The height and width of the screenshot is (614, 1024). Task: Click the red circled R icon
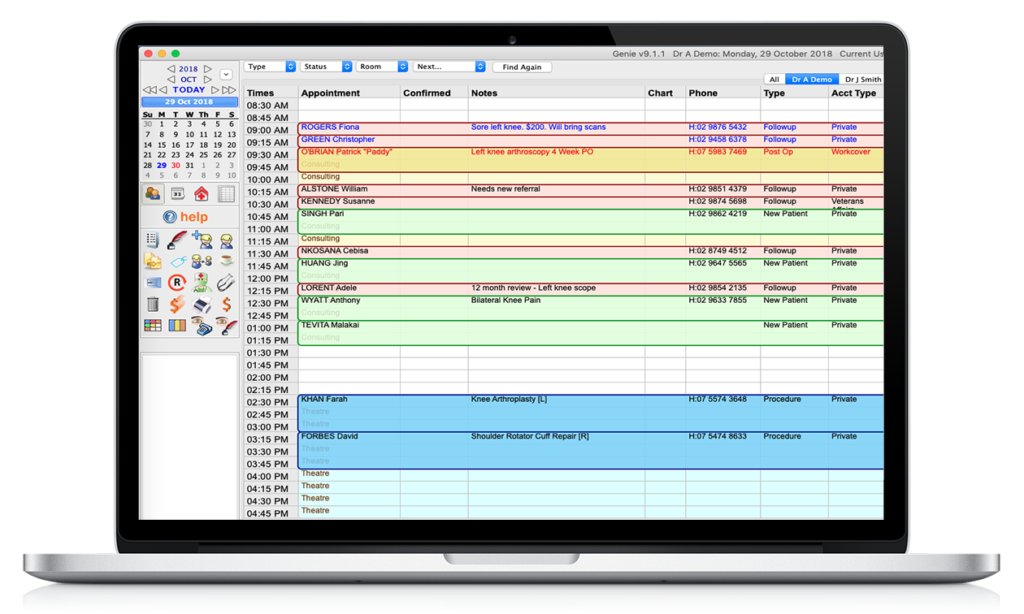point(177,283)
